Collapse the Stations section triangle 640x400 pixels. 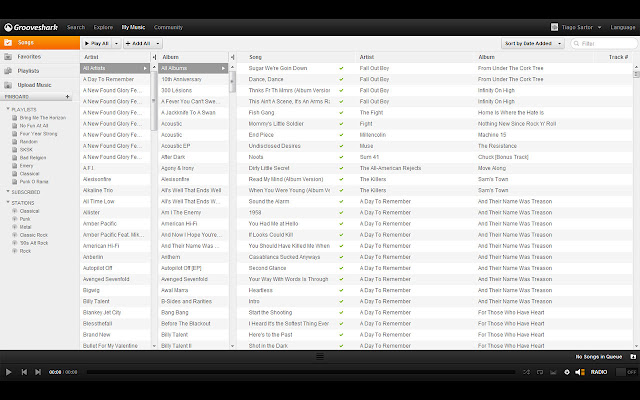click(x=8, y=202)
